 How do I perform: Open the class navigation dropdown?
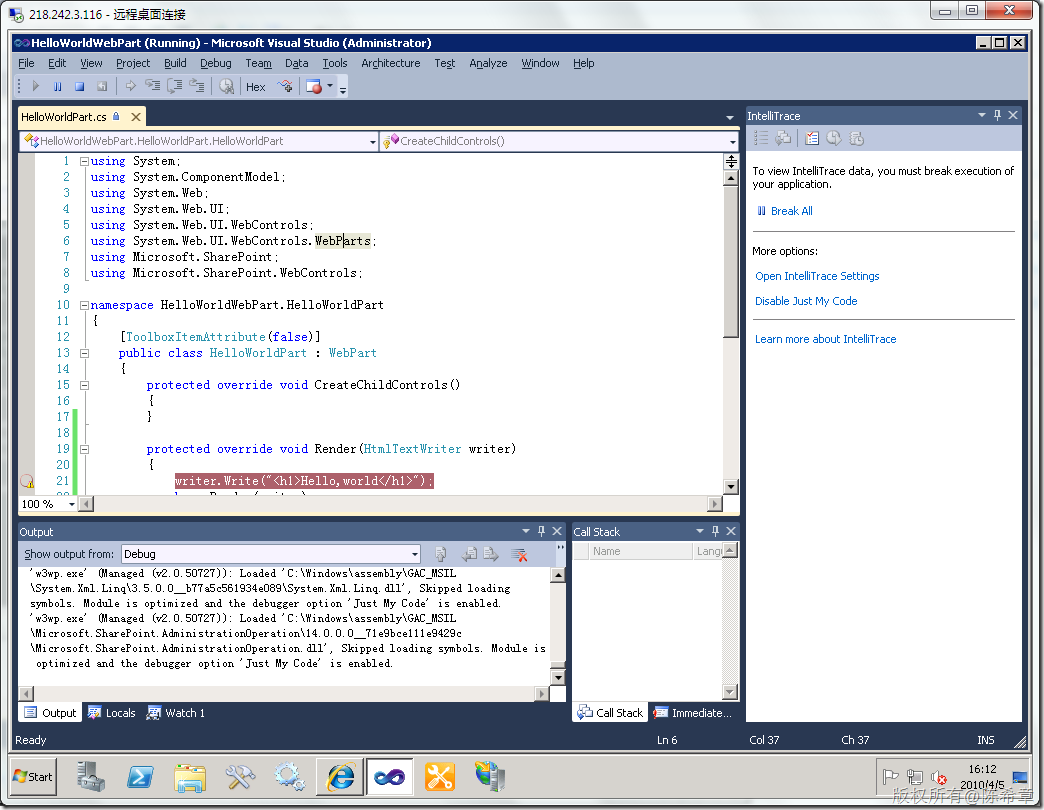372,142
